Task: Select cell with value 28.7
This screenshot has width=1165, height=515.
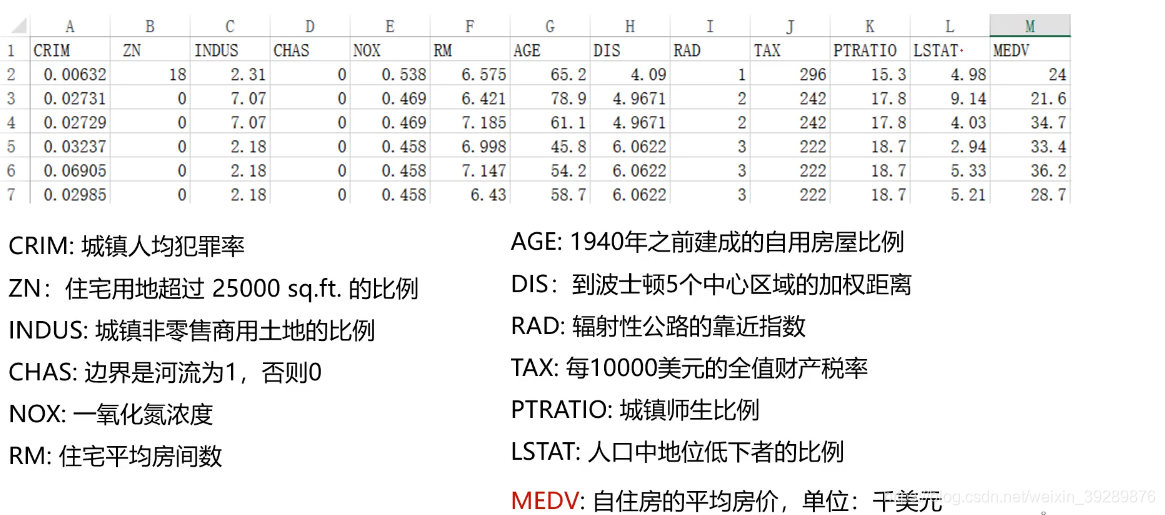Action: pos(1030,195)
